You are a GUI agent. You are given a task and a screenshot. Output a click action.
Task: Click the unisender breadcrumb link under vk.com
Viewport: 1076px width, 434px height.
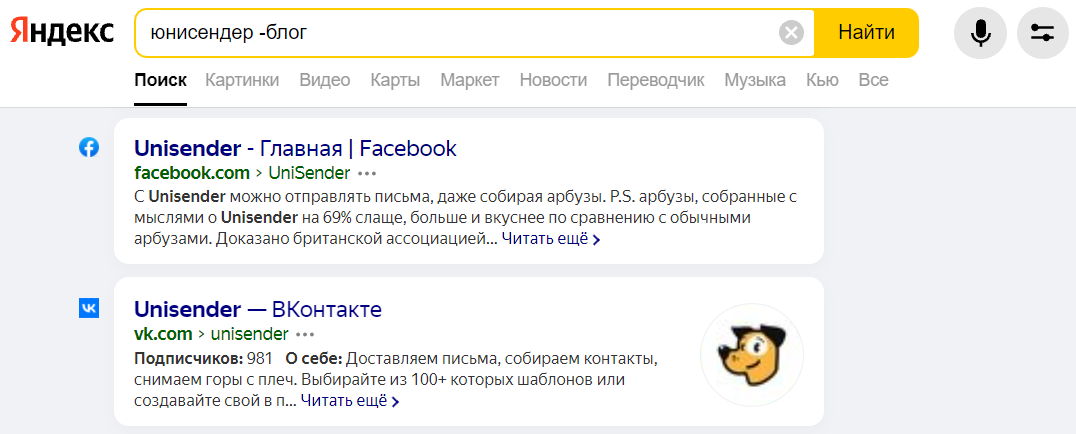(249, 334)
